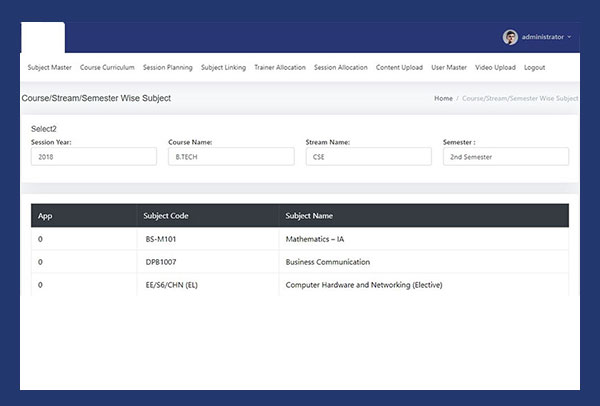Expand the Semester dropdown showing 2nd Semester
Image resolution: width=600 pixels, height=406 pixels.
[x=505, y=157]
